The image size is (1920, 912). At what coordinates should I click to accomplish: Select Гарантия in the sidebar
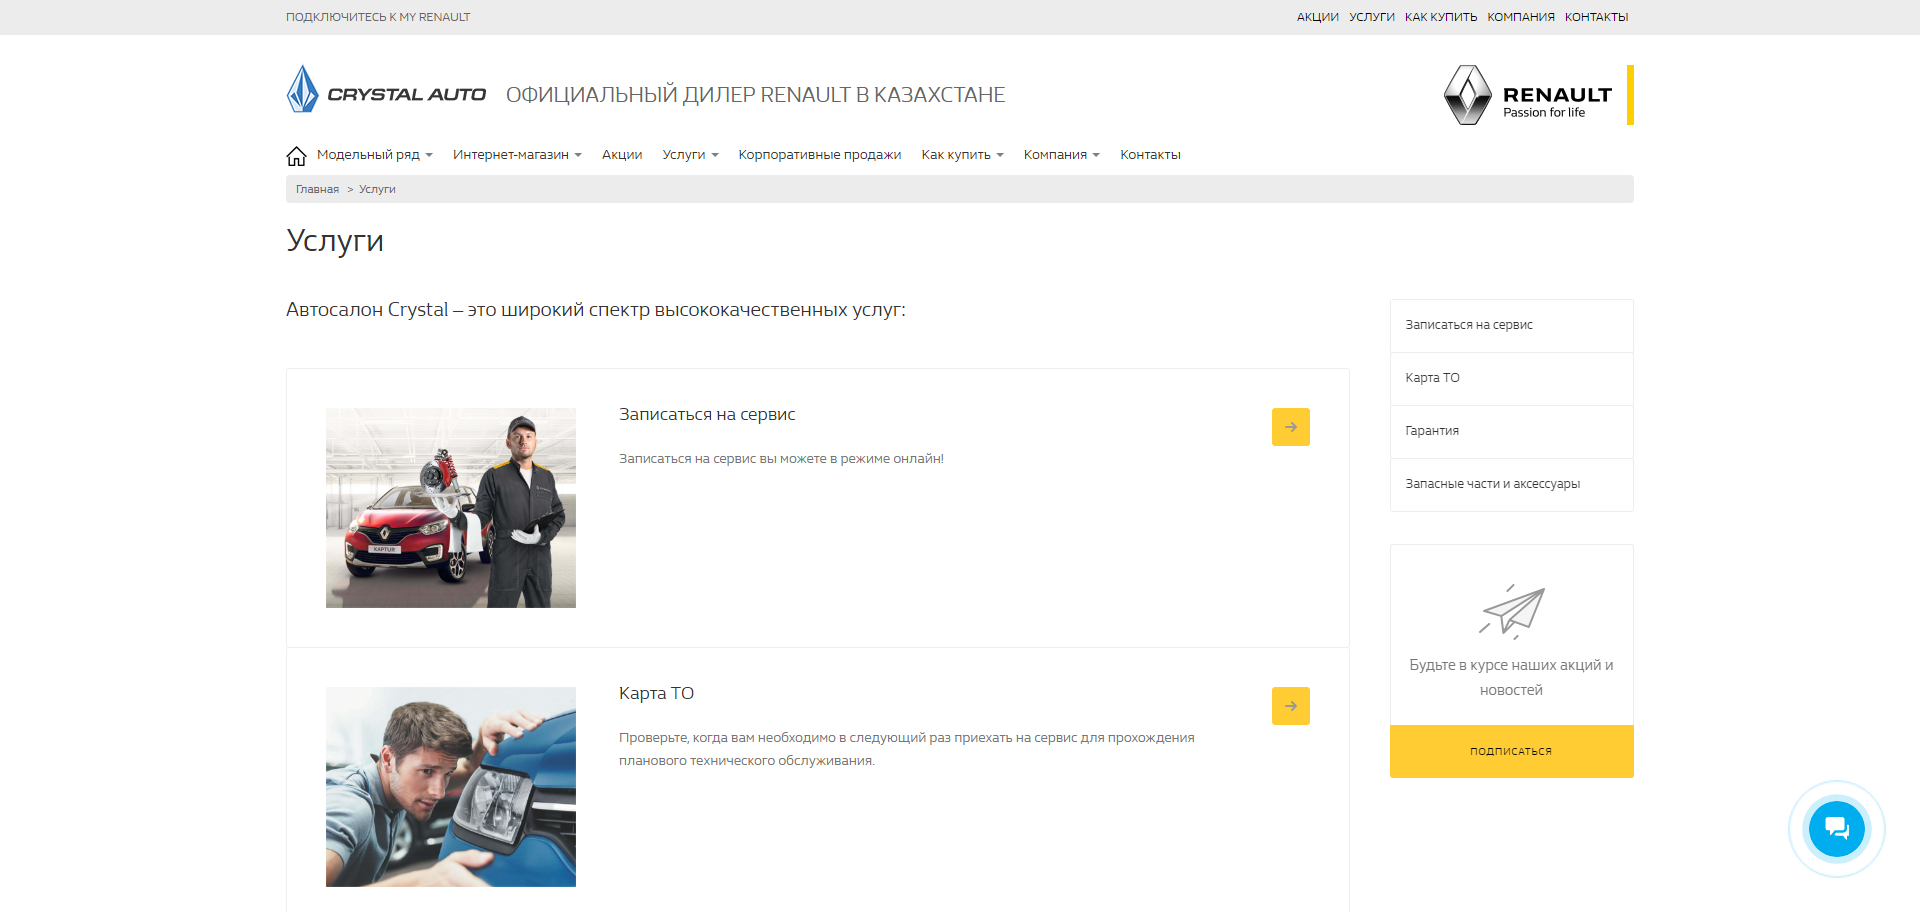[1511, 432]
